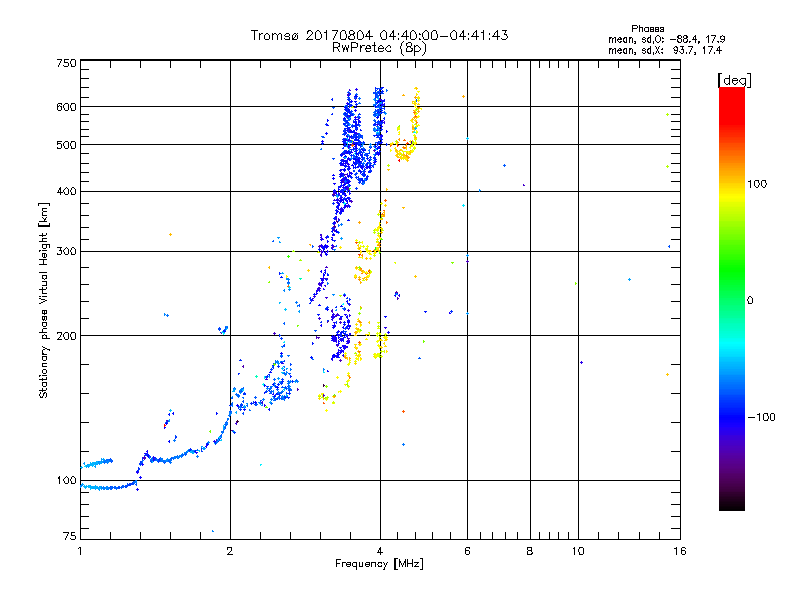This screenshot has width=800, height=600.
Task: Click the "Phases" heading text
Action: click(x=647, y=29)
